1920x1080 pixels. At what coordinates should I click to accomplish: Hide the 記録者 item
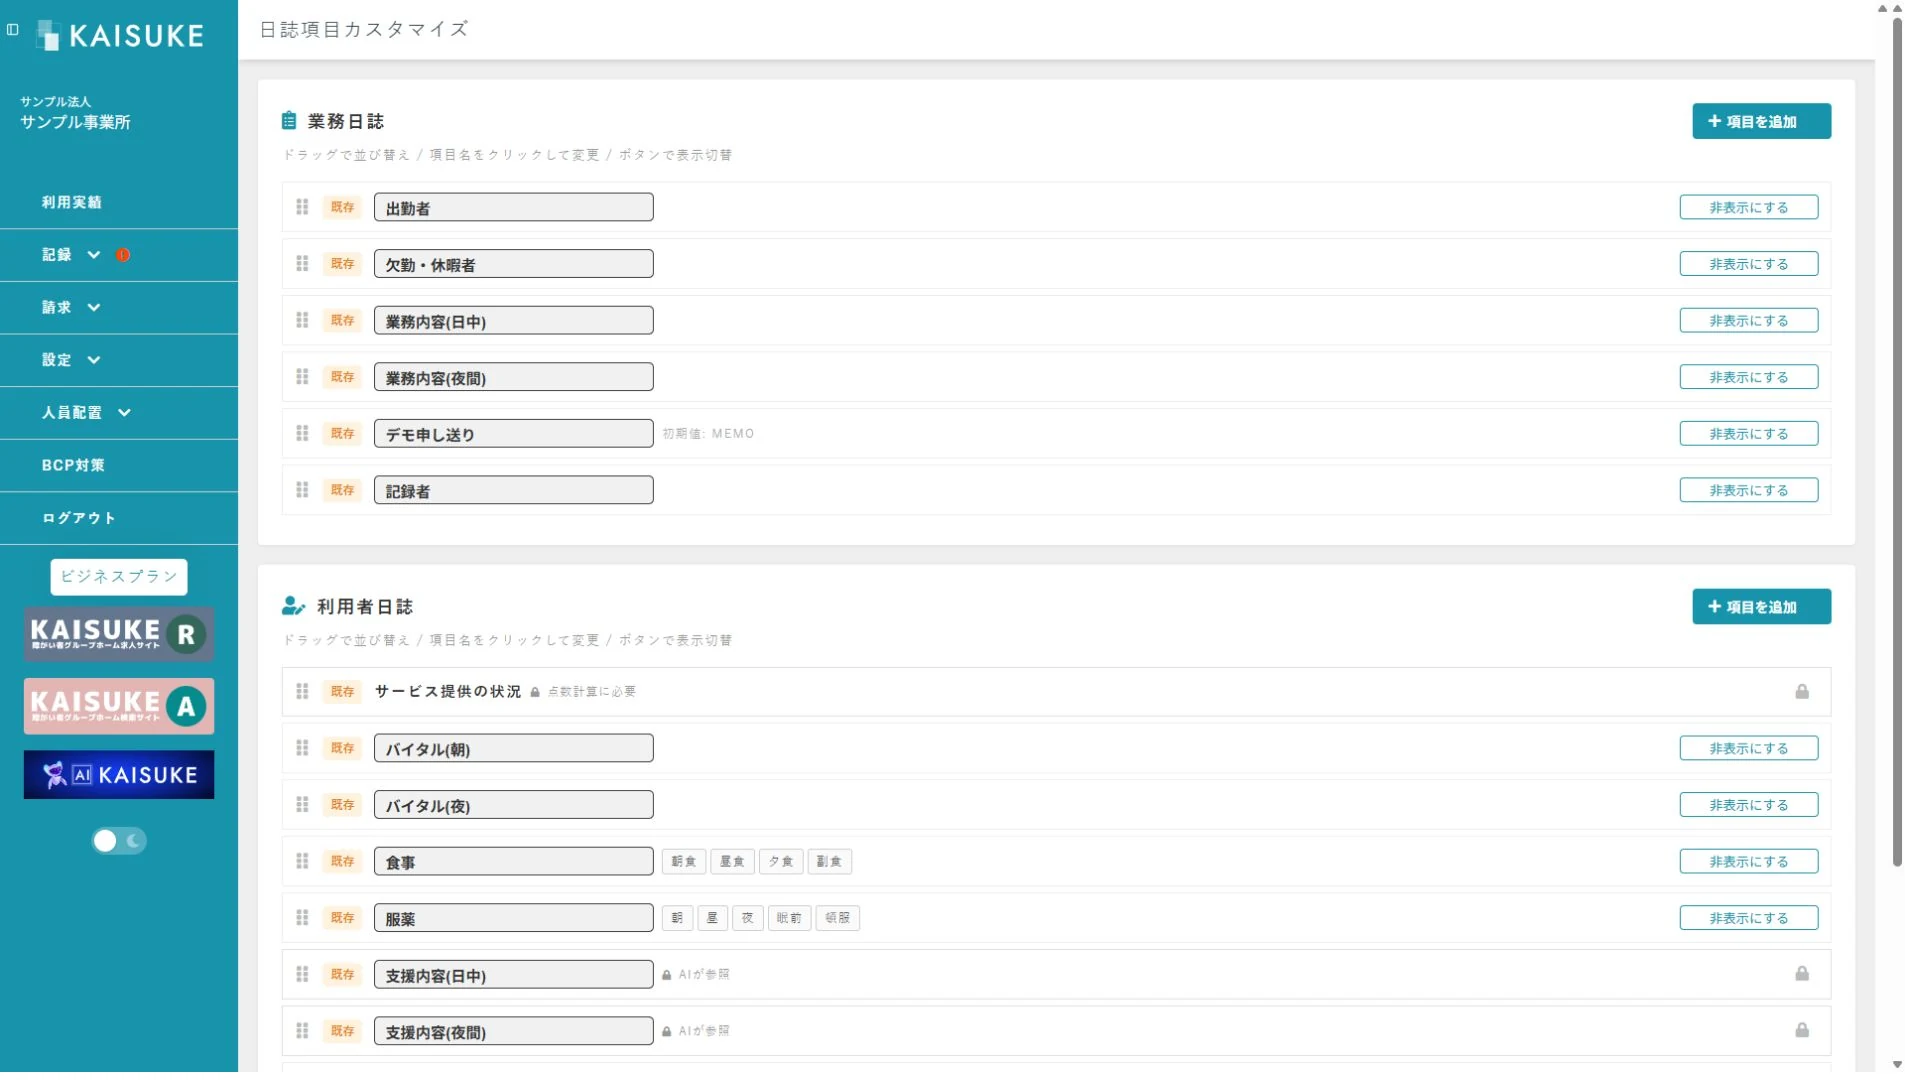point(1748,490)
